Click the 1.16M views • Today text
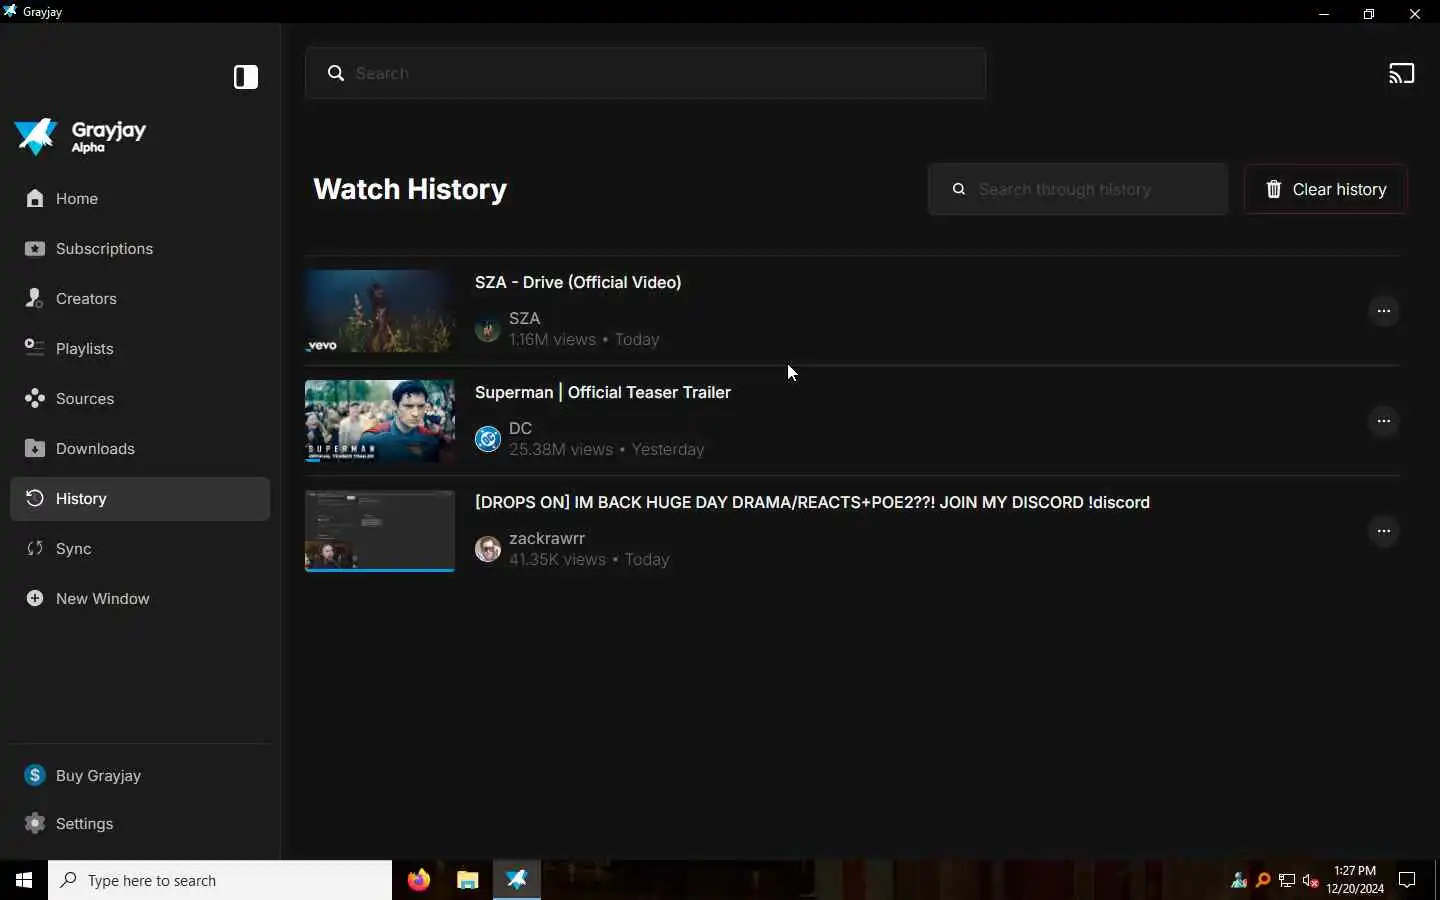This screenshot has height=900, width=1440. 584,340
